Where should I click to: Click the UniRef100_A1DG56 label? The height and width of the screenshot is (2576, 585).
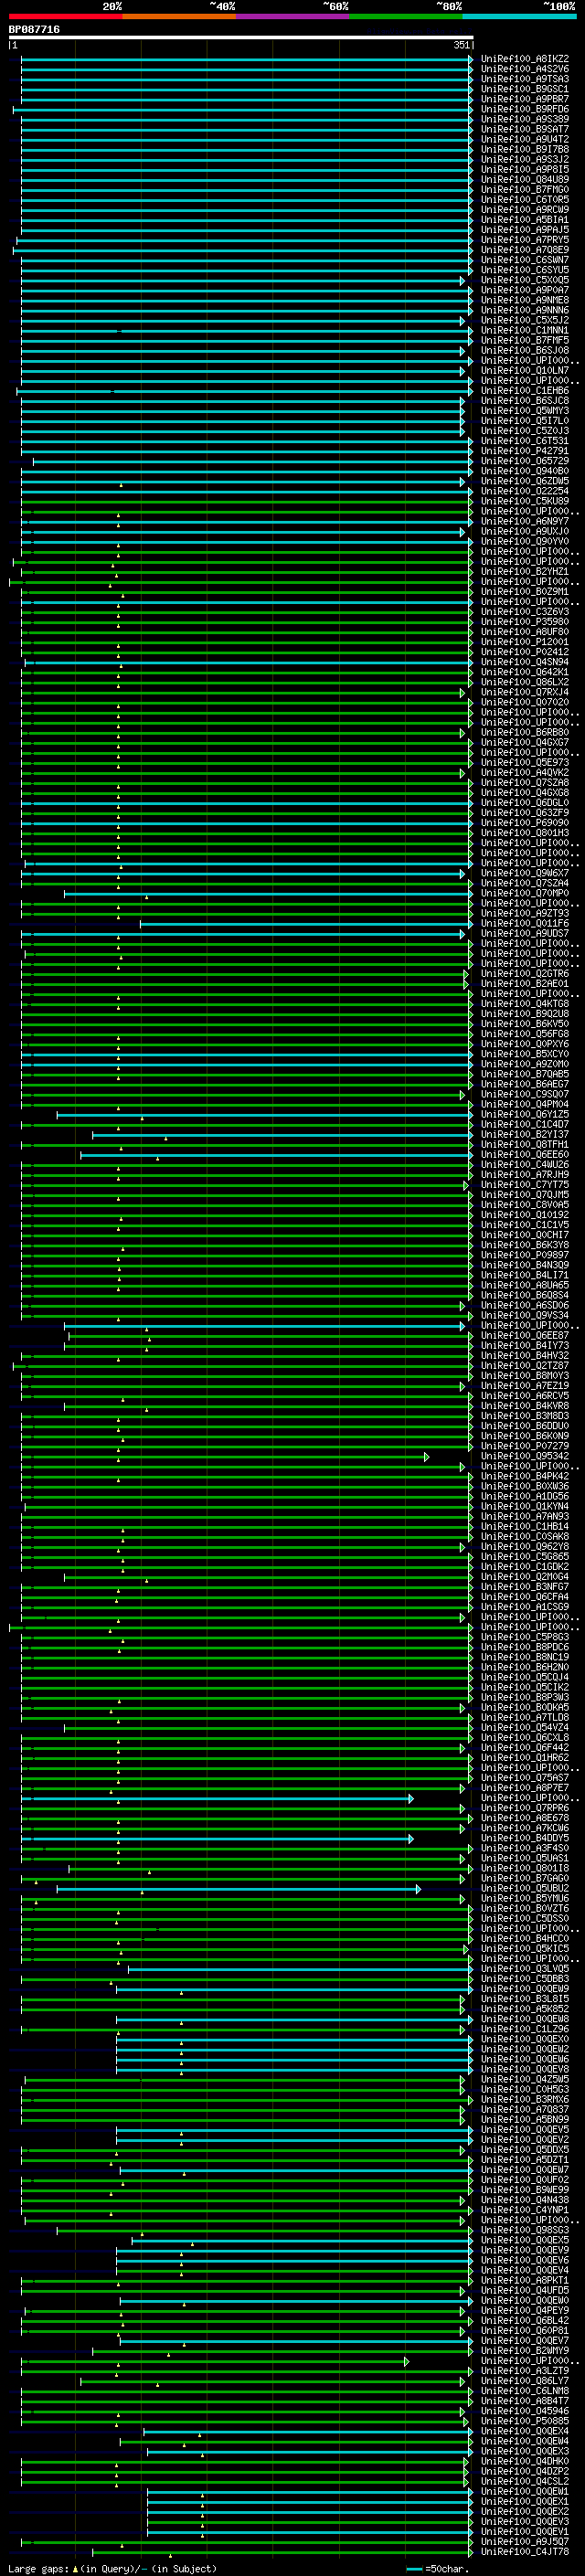coord(525,1497)
